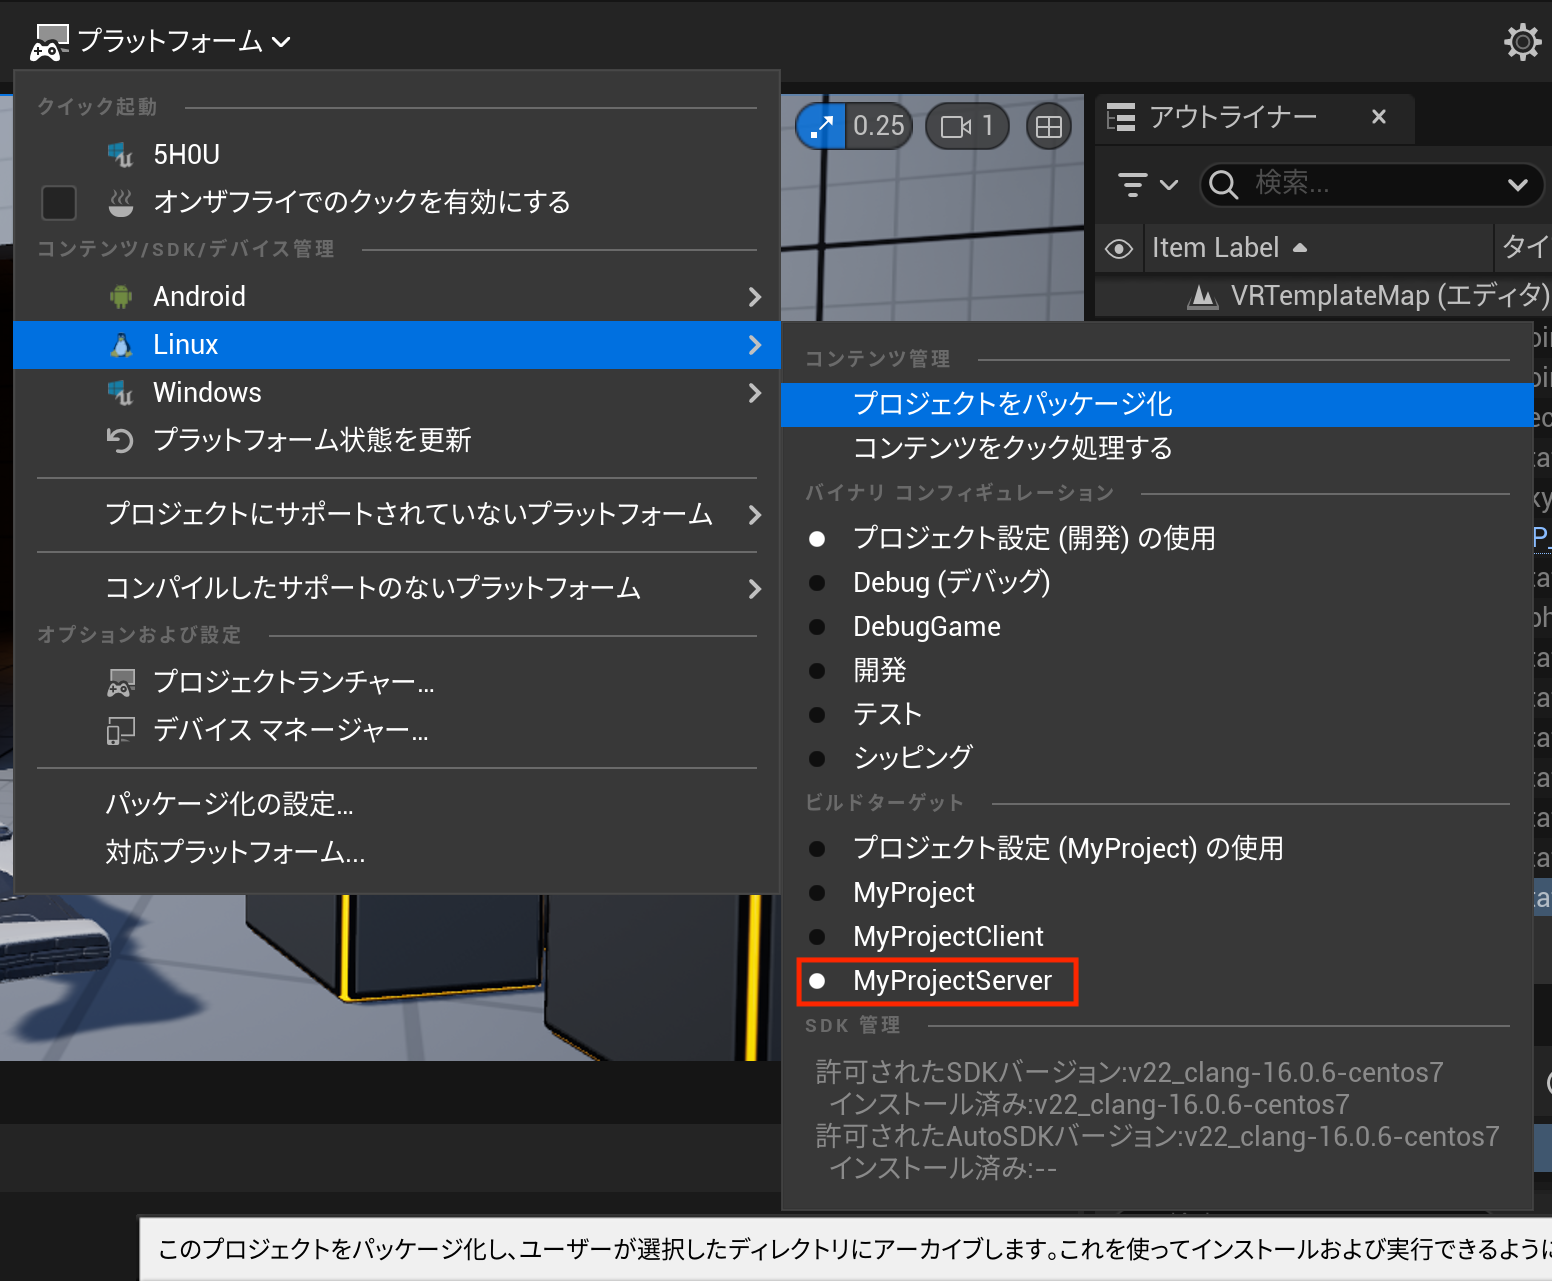The height and width of the screenshot is (1281, 1552).
Task: Click the Outliner search field
Action: coord(1370,184)
